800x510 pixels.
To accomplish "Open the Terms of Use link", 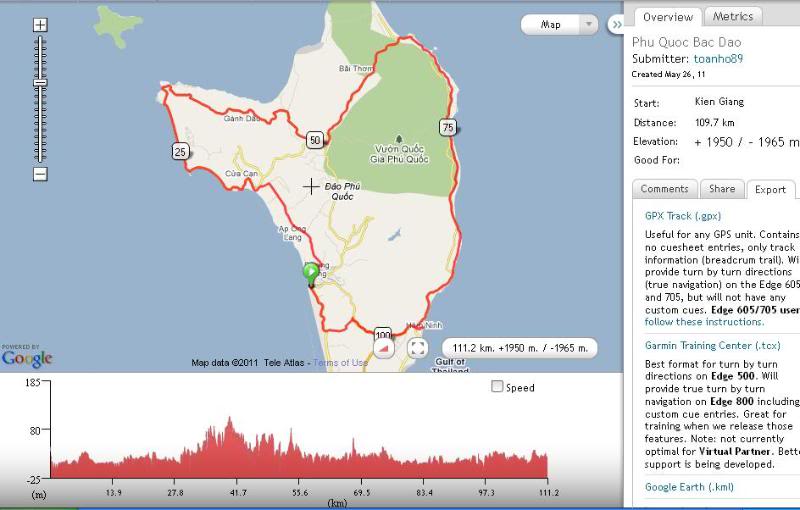I will pos(340,363).
